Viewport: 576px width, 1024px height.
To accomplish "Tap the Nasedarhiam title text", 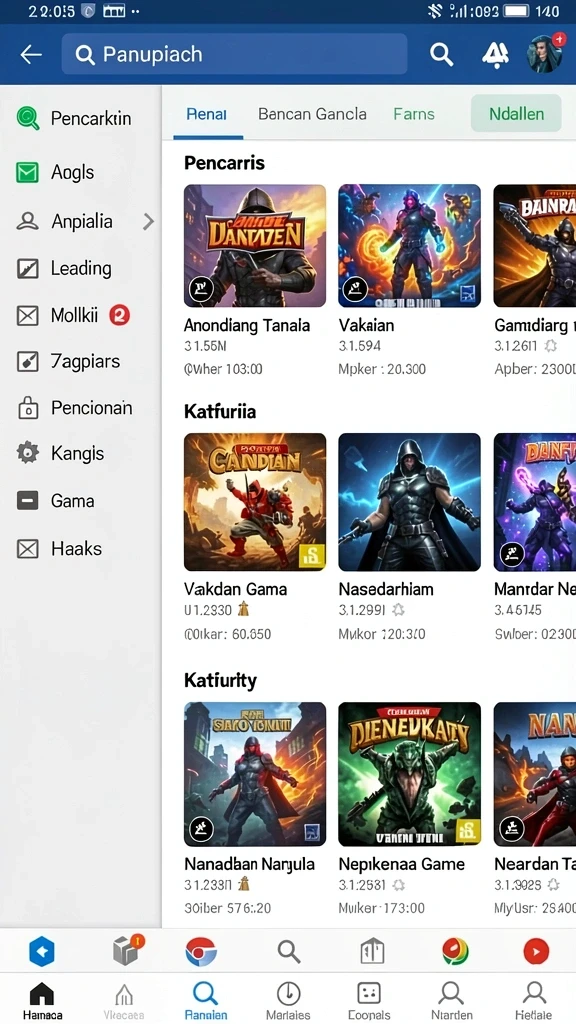I will tap(385, 589).
